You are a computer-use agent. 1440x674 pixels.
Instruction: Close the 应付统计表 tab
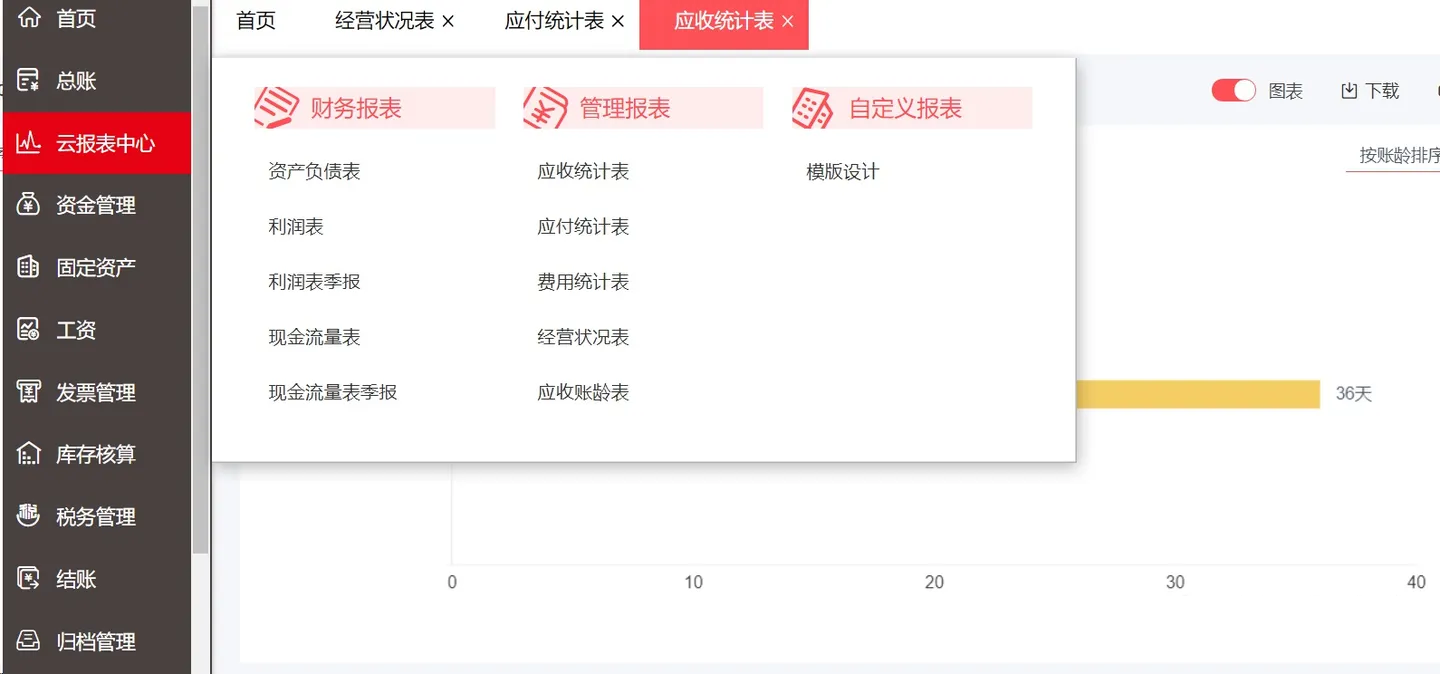point(618,21)
